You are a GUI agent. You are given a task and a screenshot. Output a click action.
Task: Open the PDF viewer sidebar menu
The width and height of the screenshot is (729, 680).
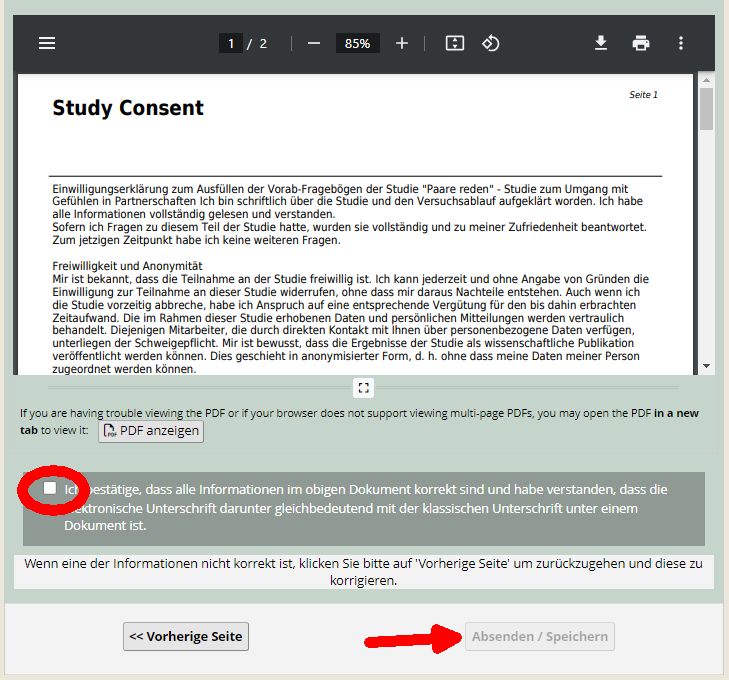47,43
